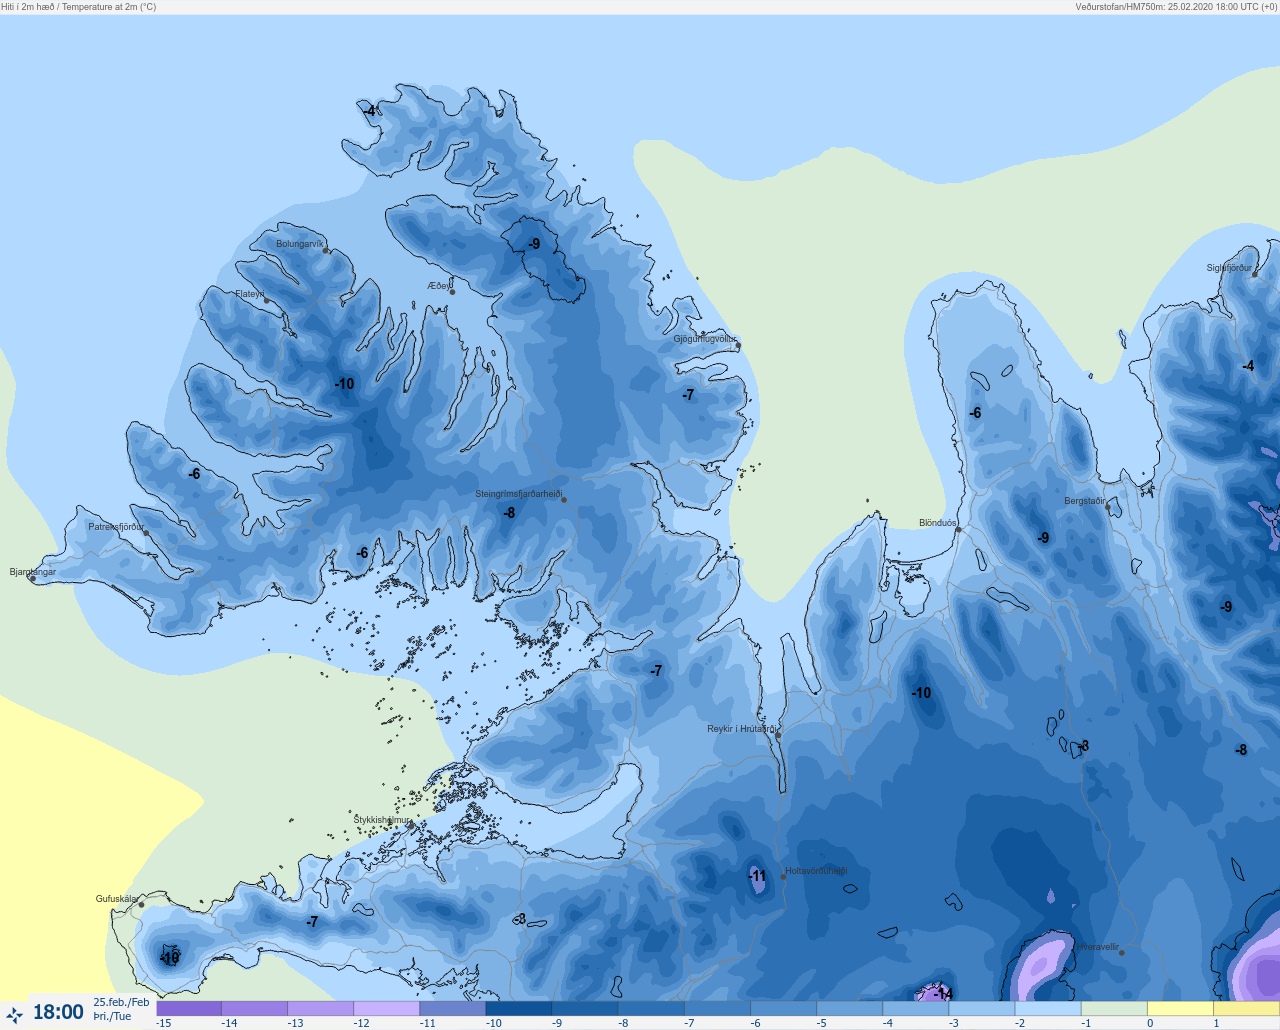Click the -7 value below Gjögurflugvöllur
Viewport: 1280px width, 1030px height.
point(688,395)
